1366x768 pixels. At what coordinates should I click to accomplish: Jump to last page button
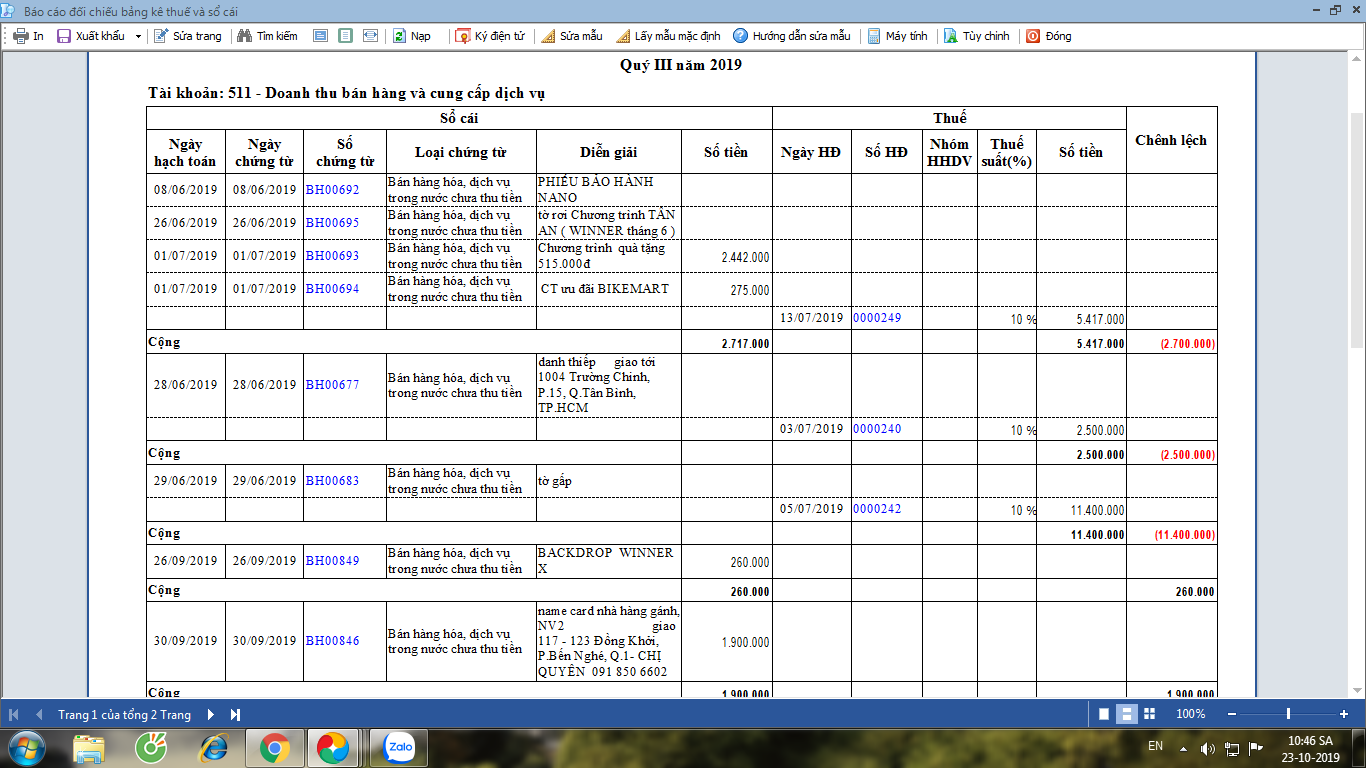pos(236,715)
